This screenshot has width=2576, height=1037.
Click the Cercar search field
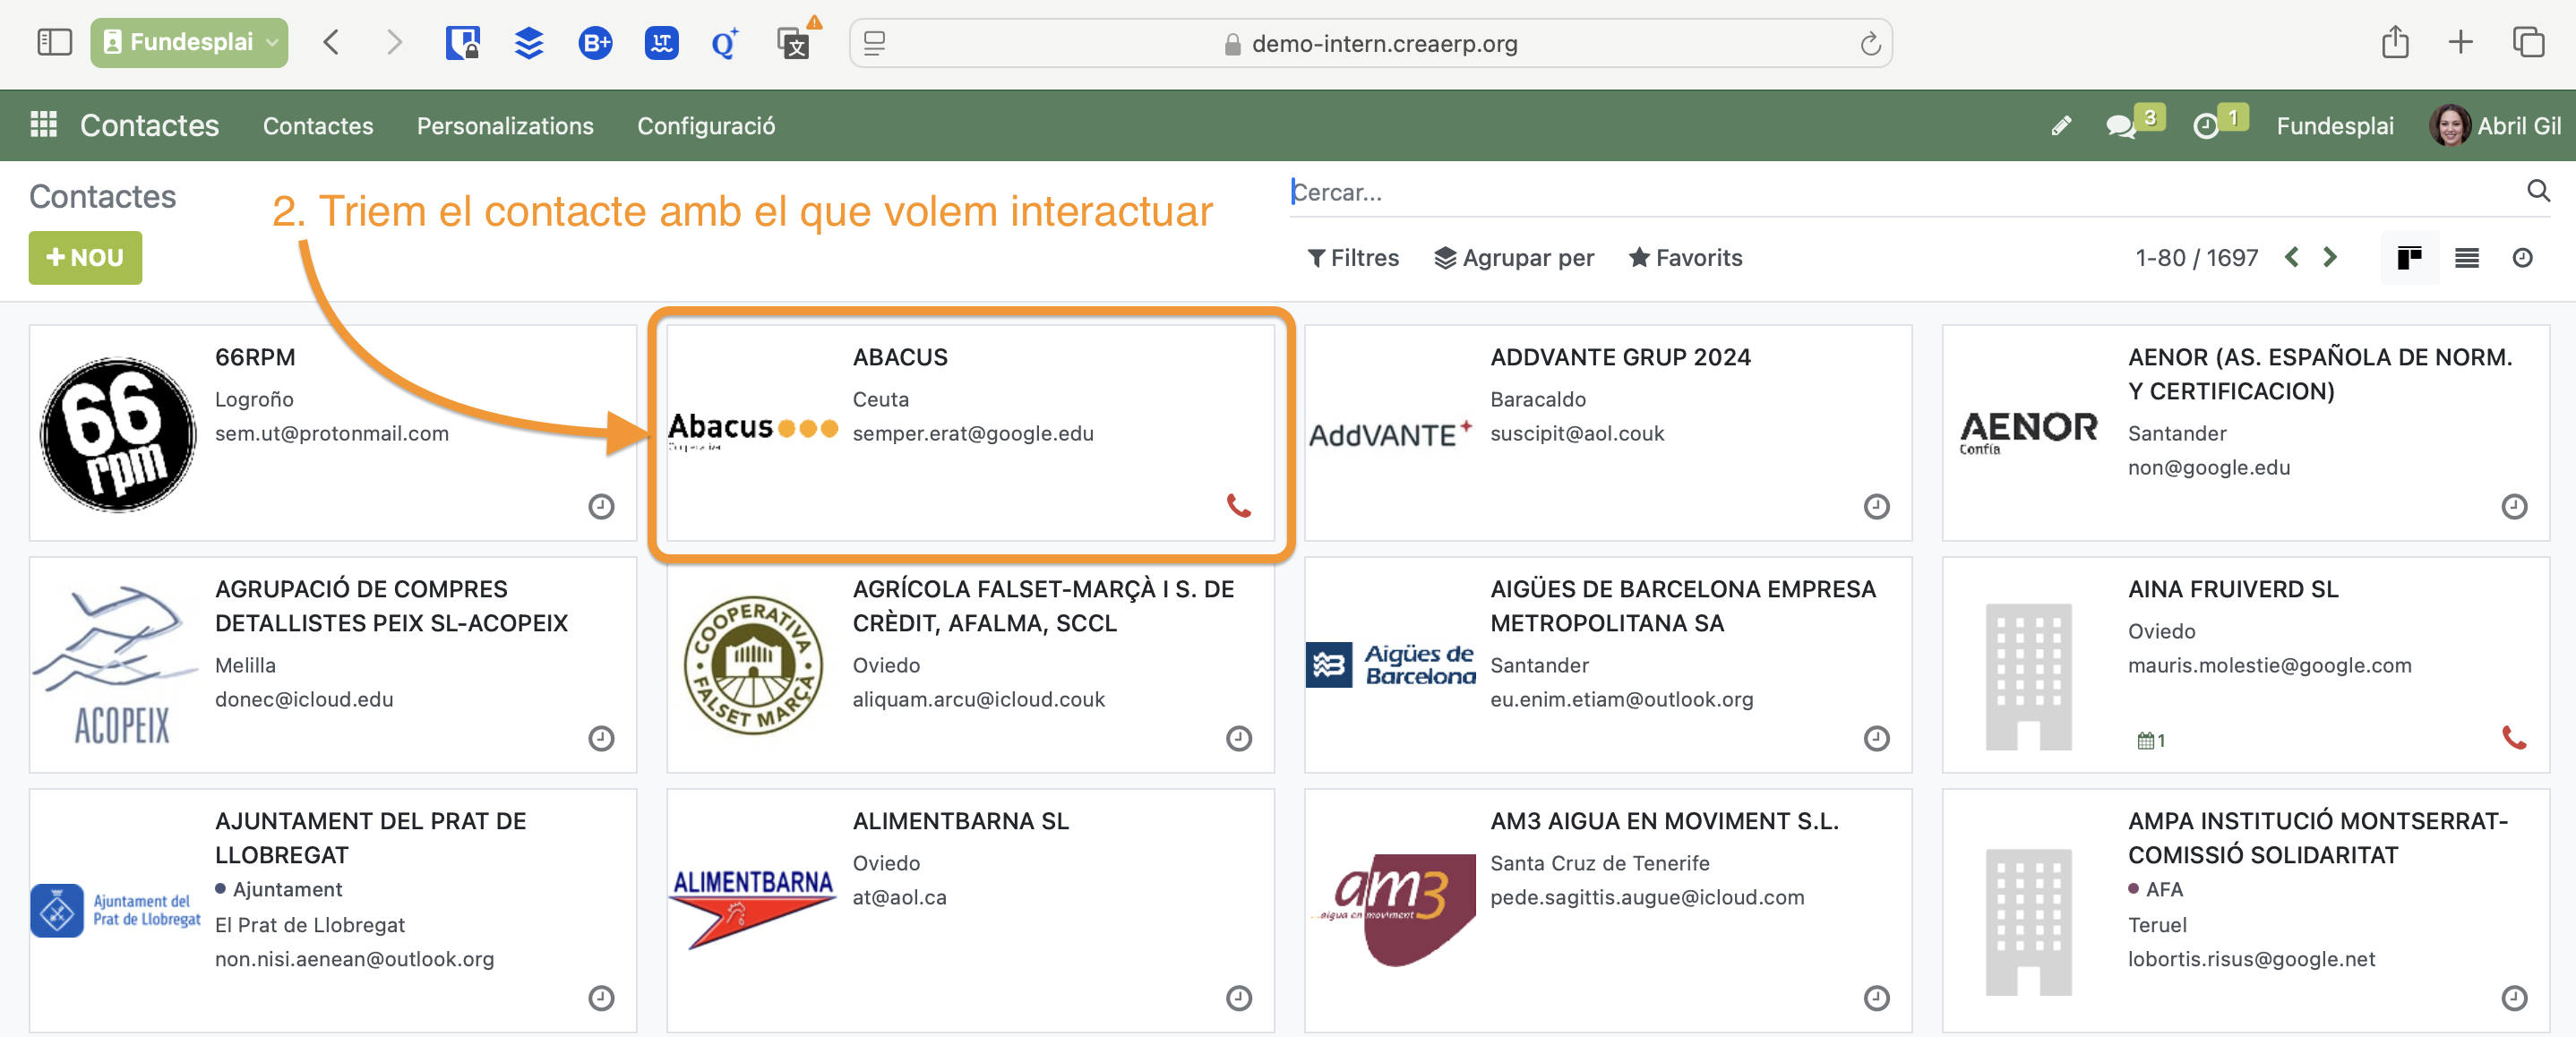pyautogui.click(x=1900, y=192)
